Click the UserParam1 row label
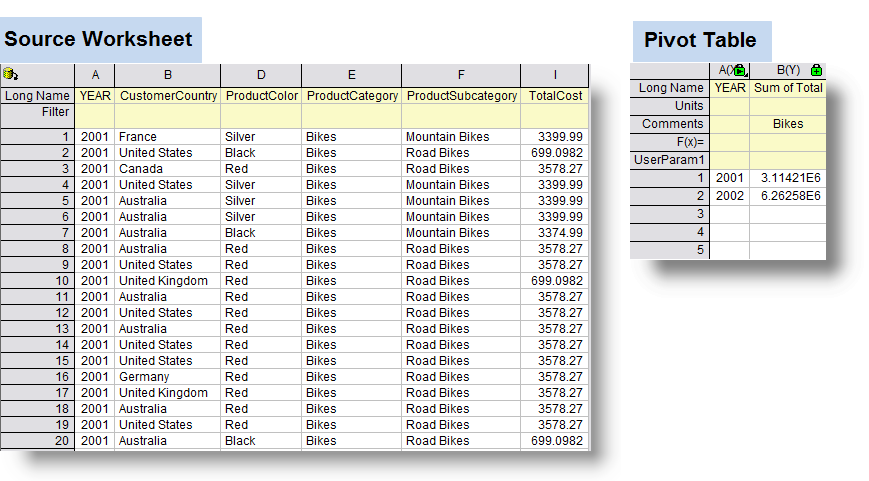Screen dimensions: 869x481 pos(670,160)
